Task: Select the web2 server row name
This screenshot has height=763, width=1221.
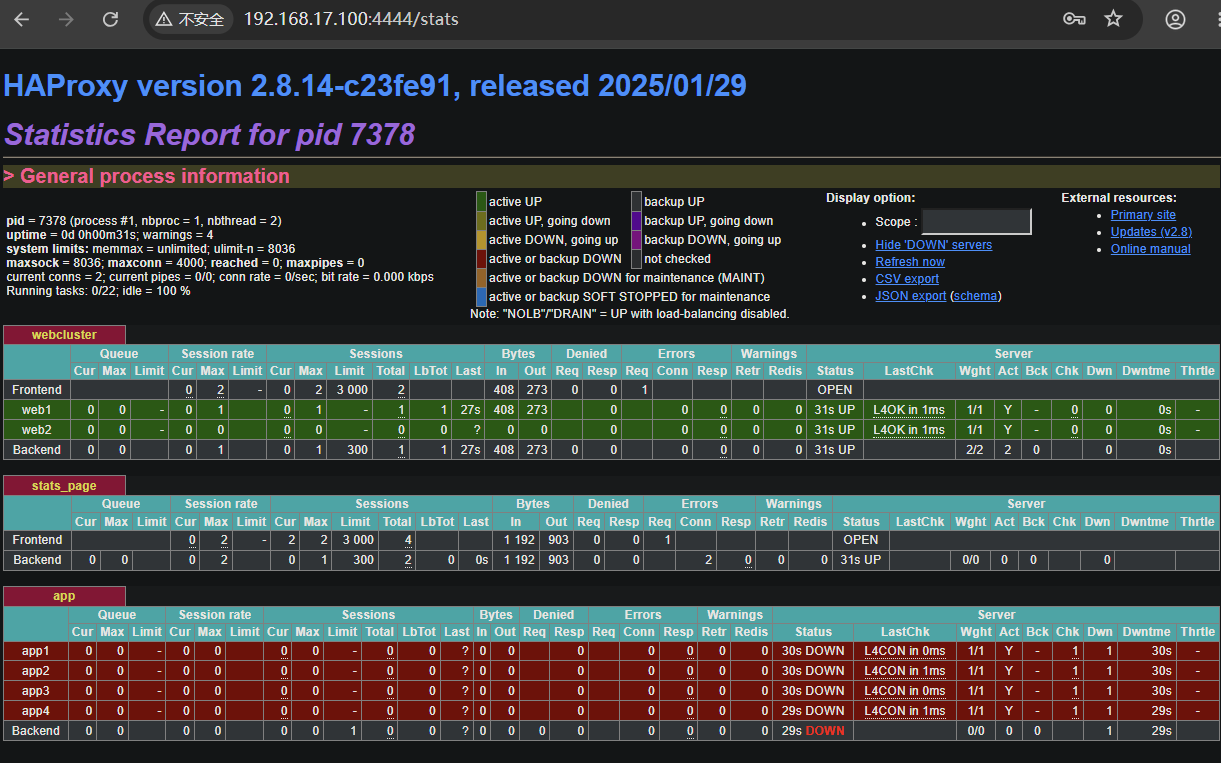Action: click(37, 430)
